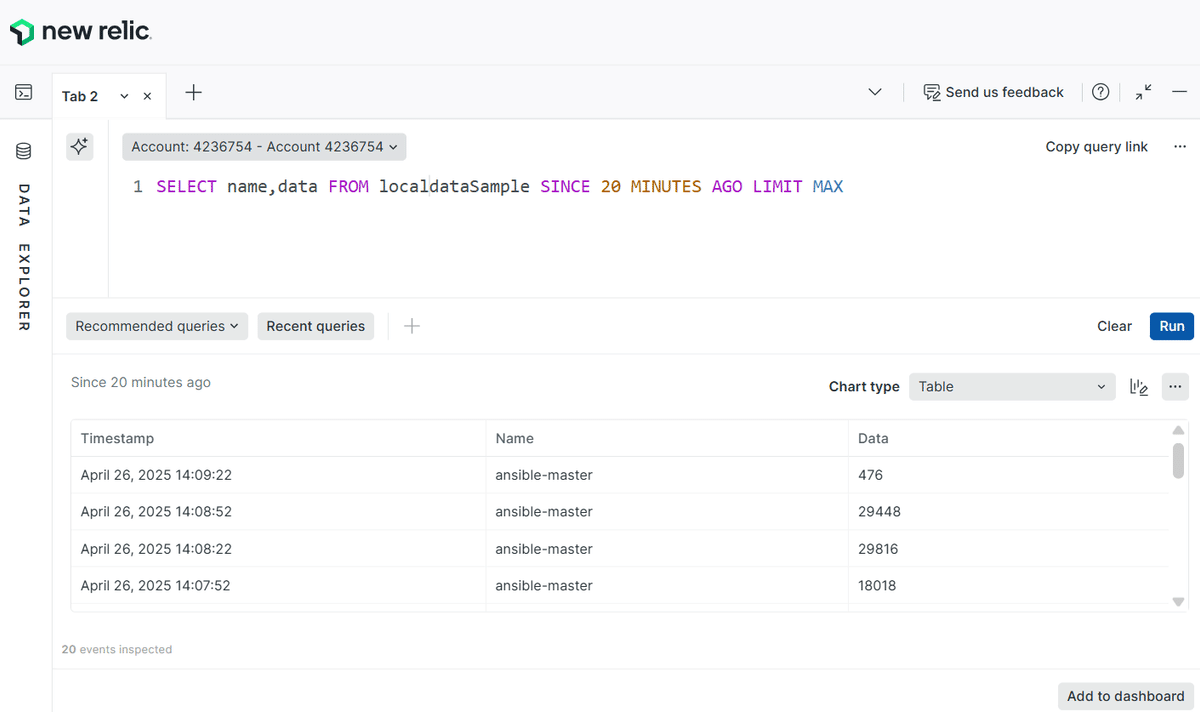
Task: Open a new tab with the plus button
Action: tap(193, 92)
